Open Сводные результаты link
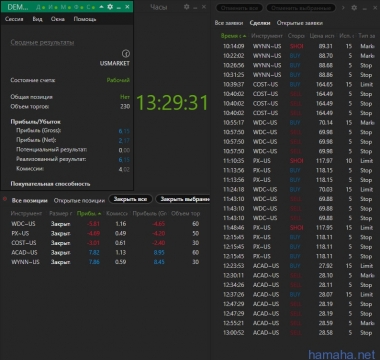Viewport: 380px width, 360px height. [x=42, y=42]
